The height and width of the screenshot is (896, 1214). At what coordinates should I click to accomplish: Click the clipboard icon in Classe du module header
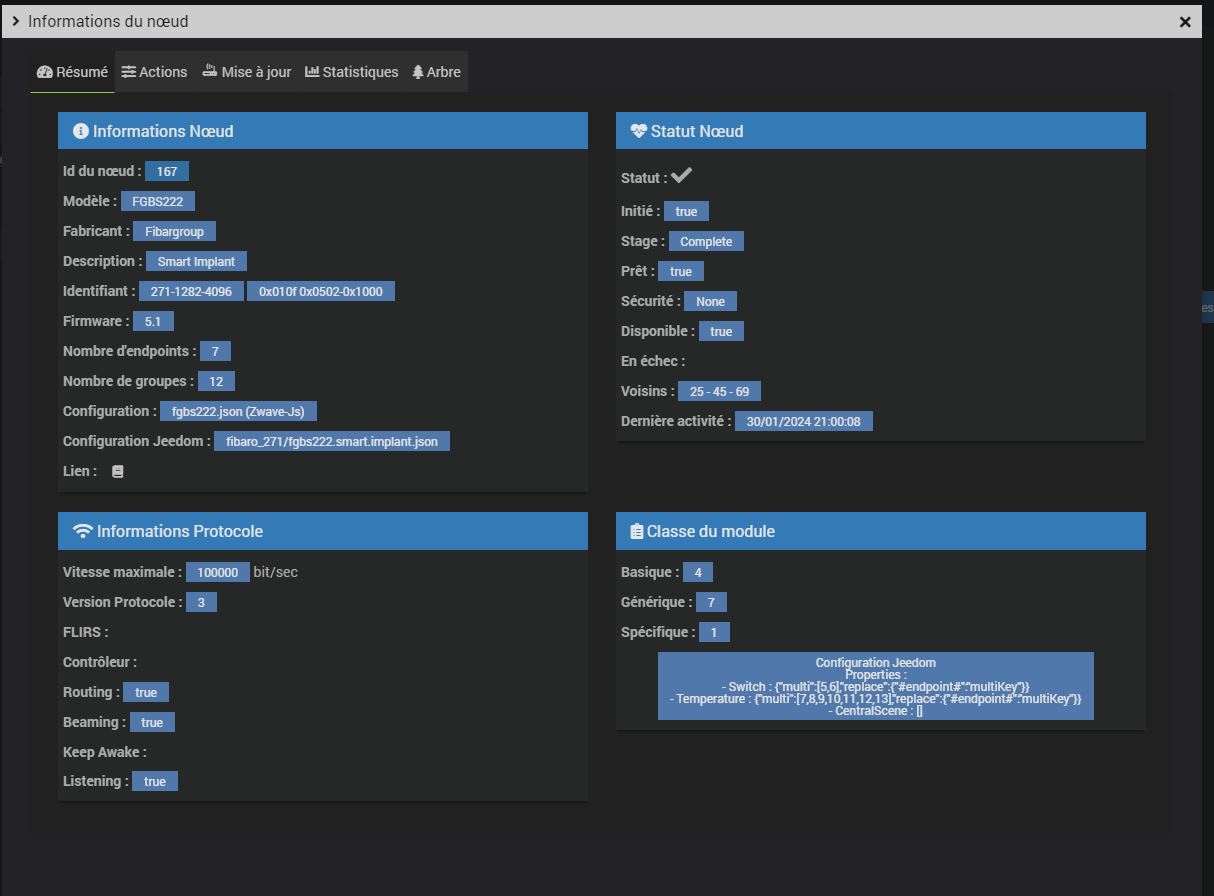[x=636, y=531]
